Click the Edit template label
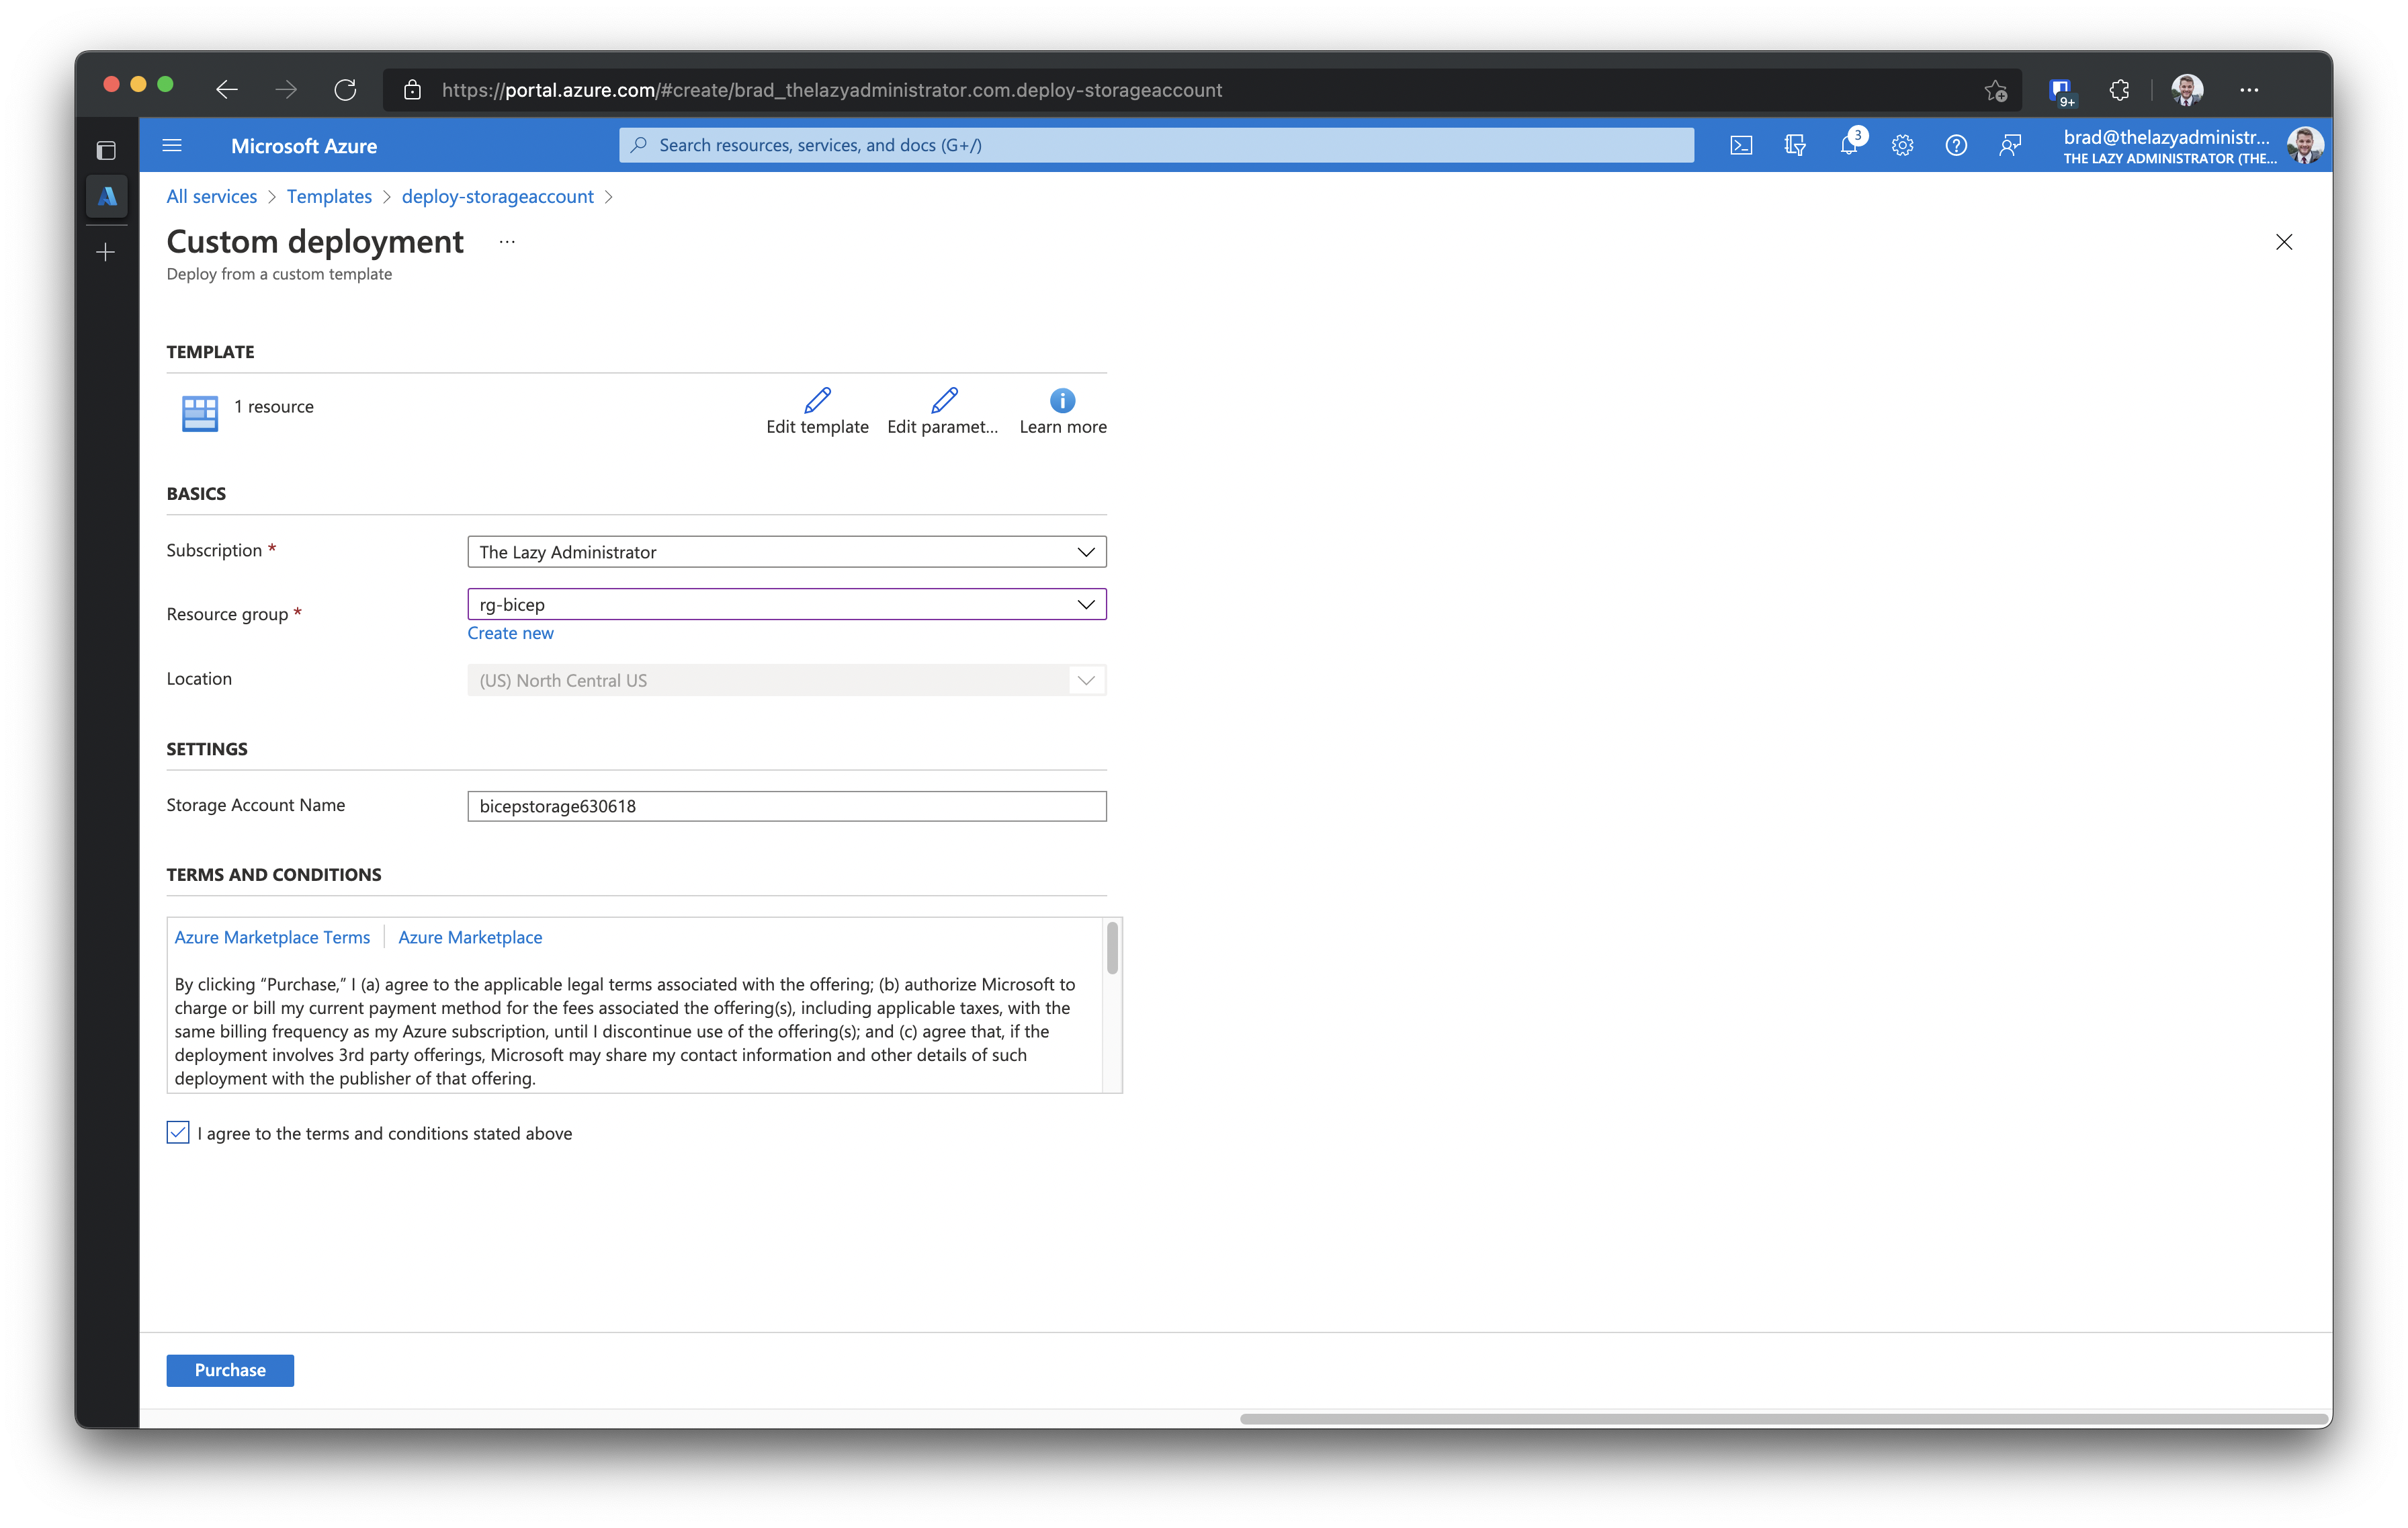 coord(817,427)
